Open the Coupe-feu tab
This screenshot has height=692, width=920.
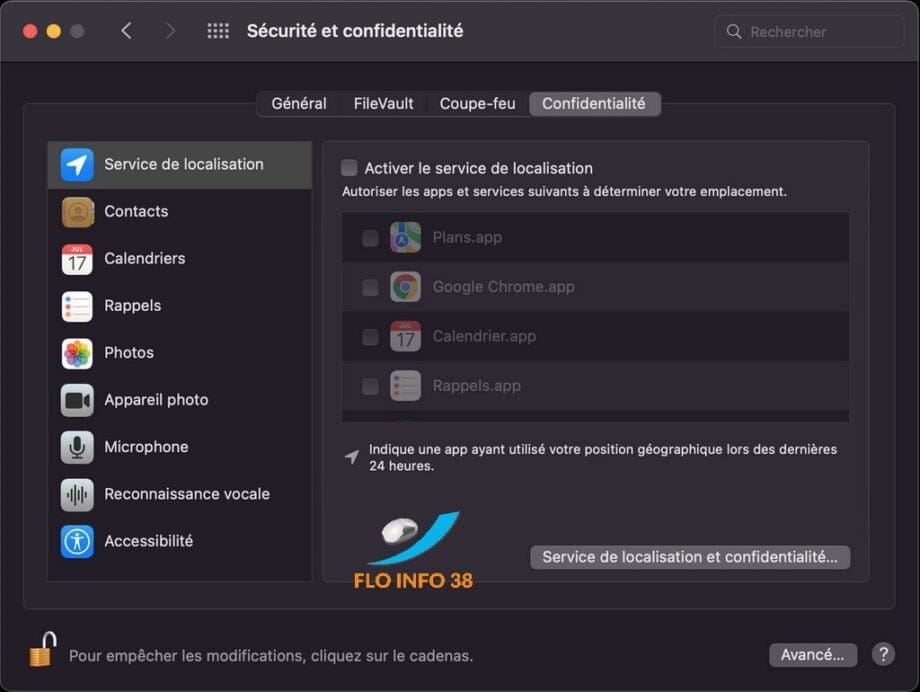pyautogui.click(x=477, y=104)
